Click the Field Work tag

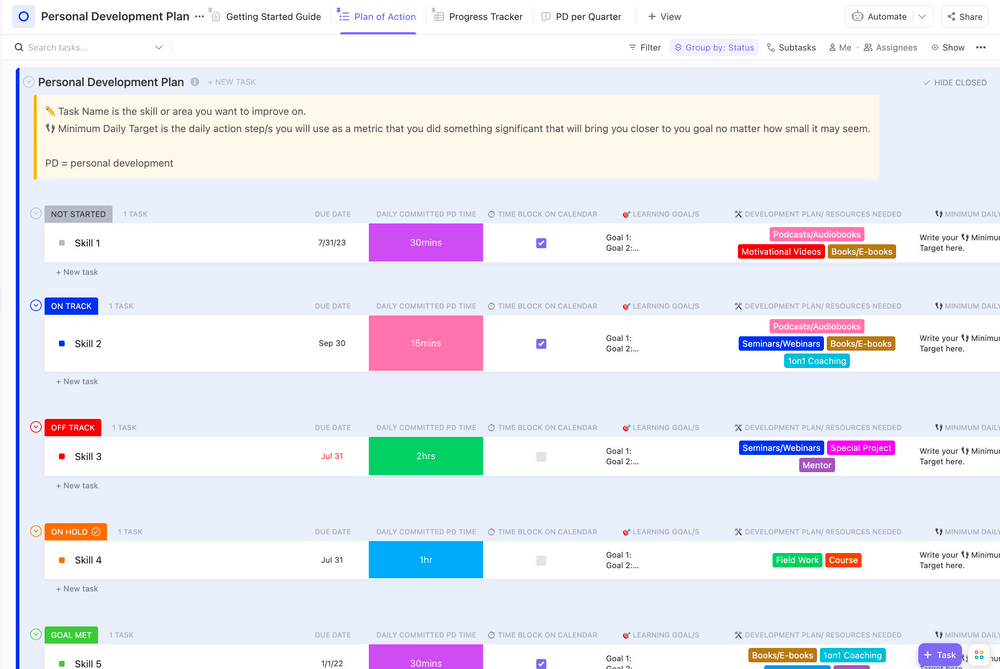(x=797, y=561)
